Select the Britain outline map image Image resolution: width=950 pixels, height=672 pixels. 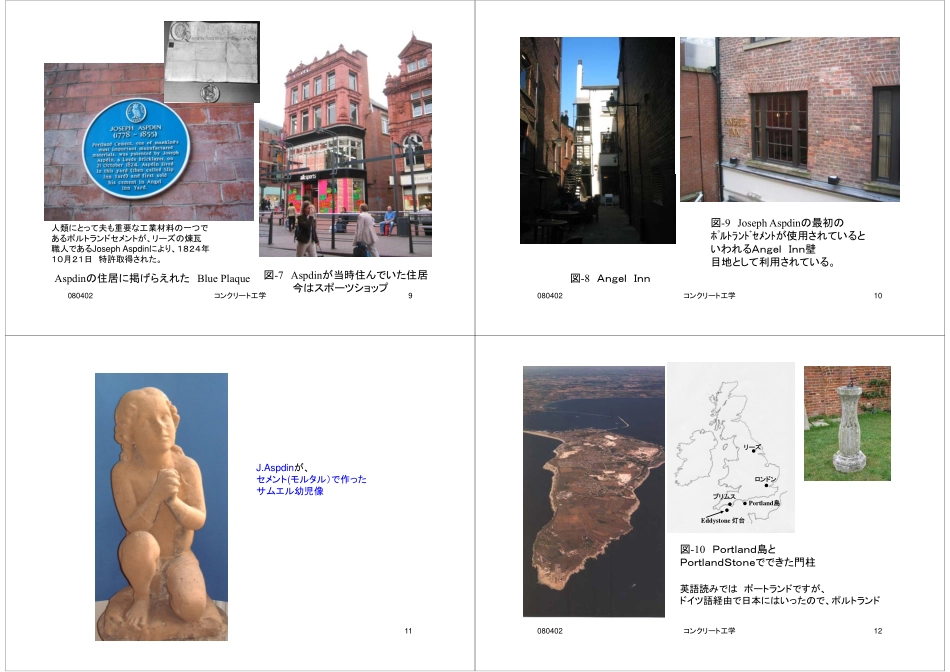(x=731, y=447)
